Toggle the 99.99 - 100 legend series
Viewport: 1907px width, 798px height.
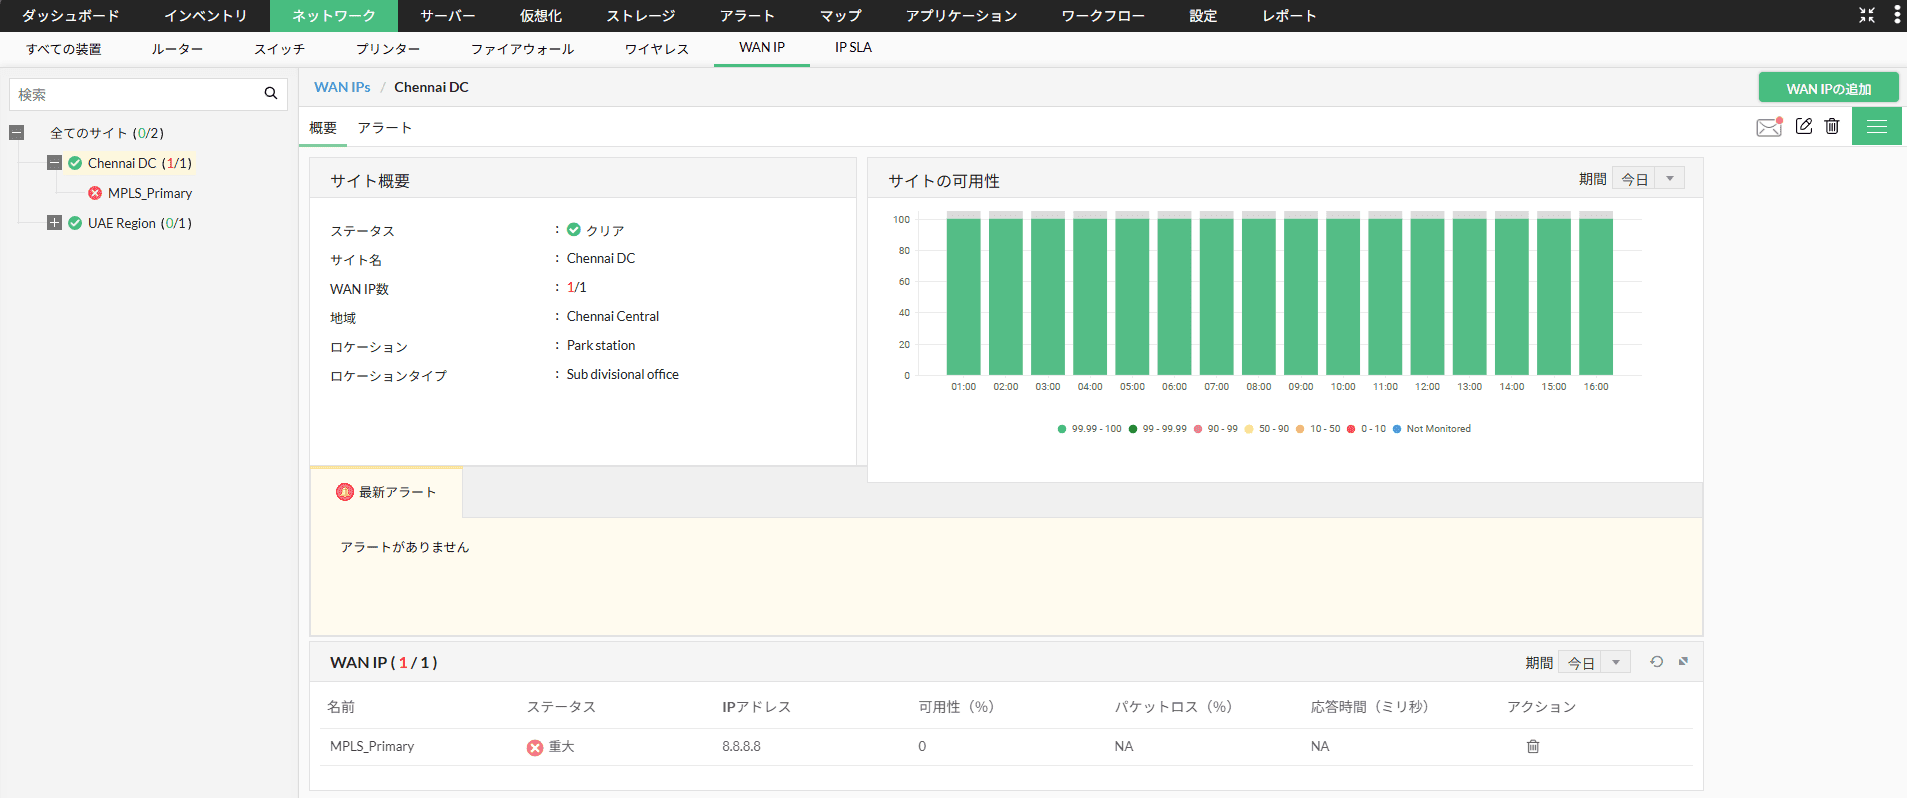(1089, 429)
